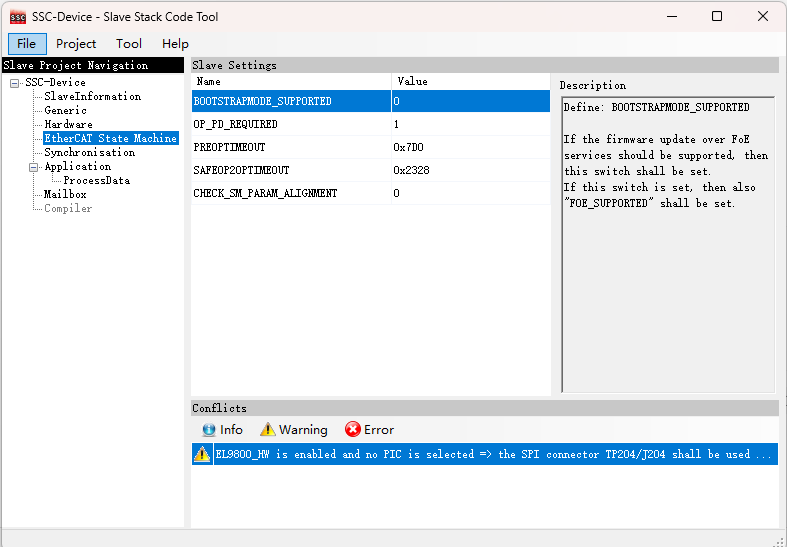Select Hardware in the navigation tree
This screenshot has height=547, width=787.
click(x=68, y=124)
